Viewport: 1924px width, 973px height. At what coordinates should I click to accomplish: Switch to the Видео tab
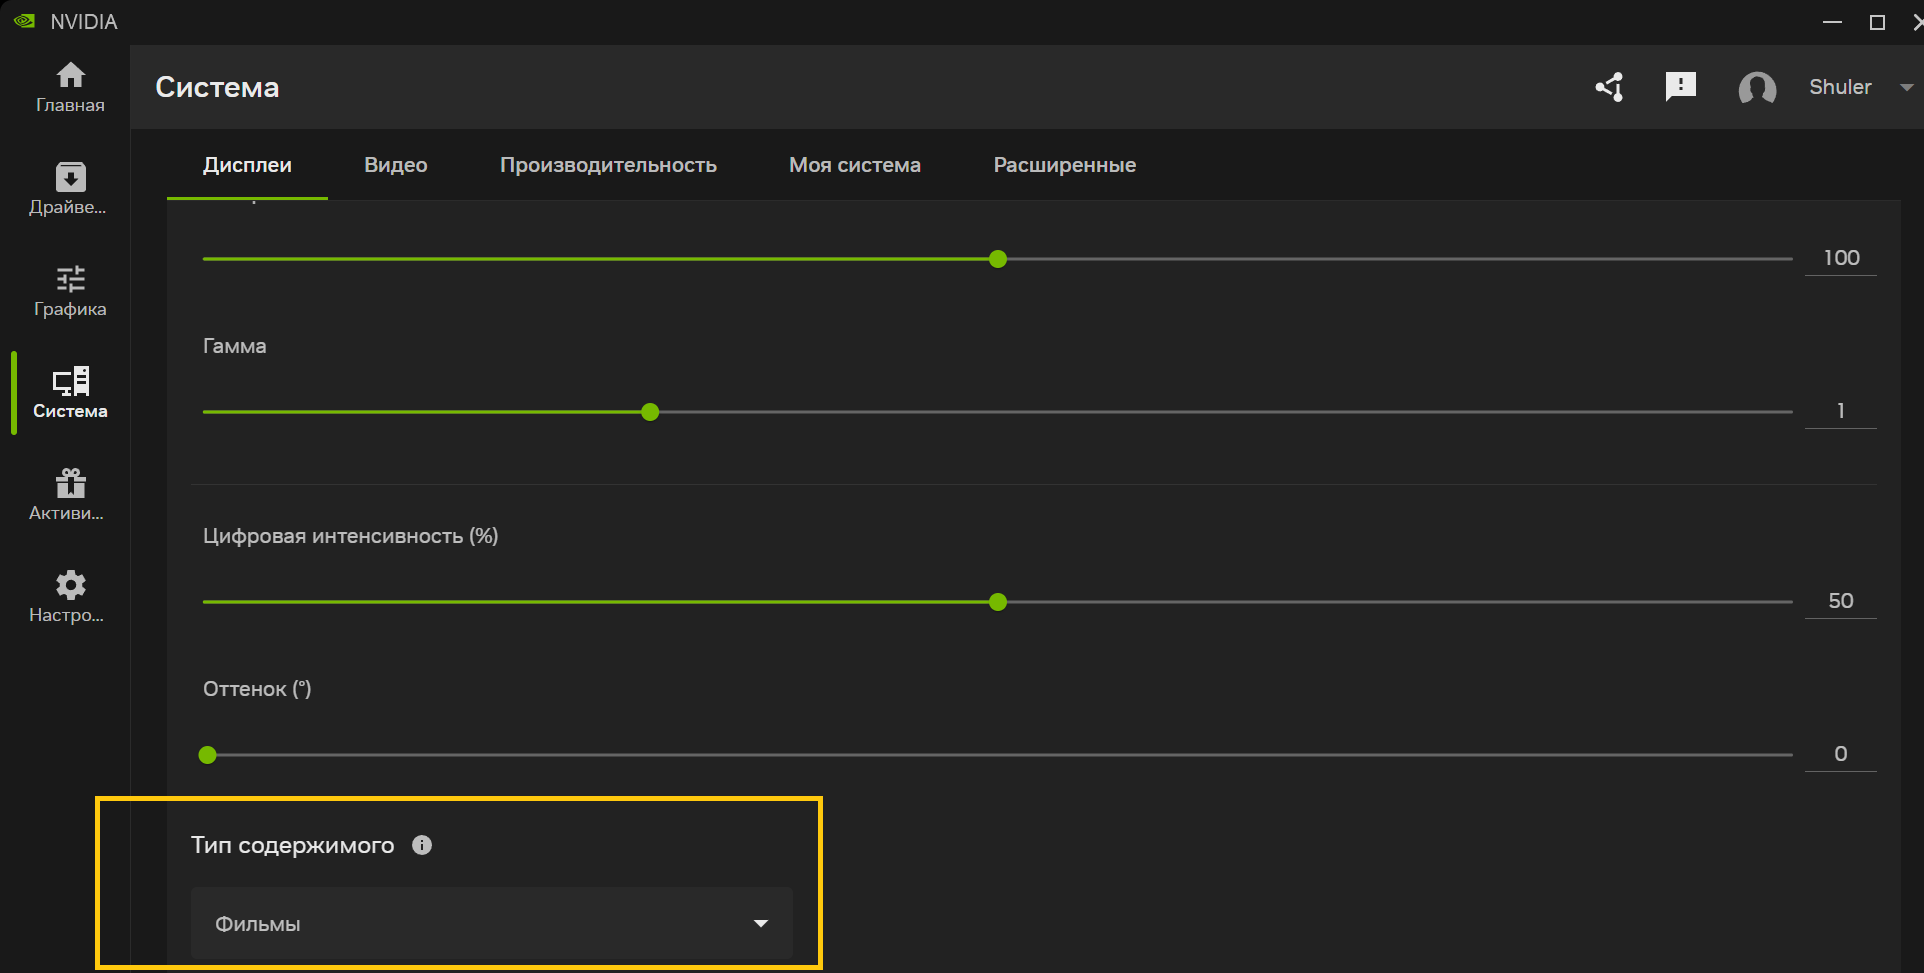pyautogui.click(x=395, y=165)
